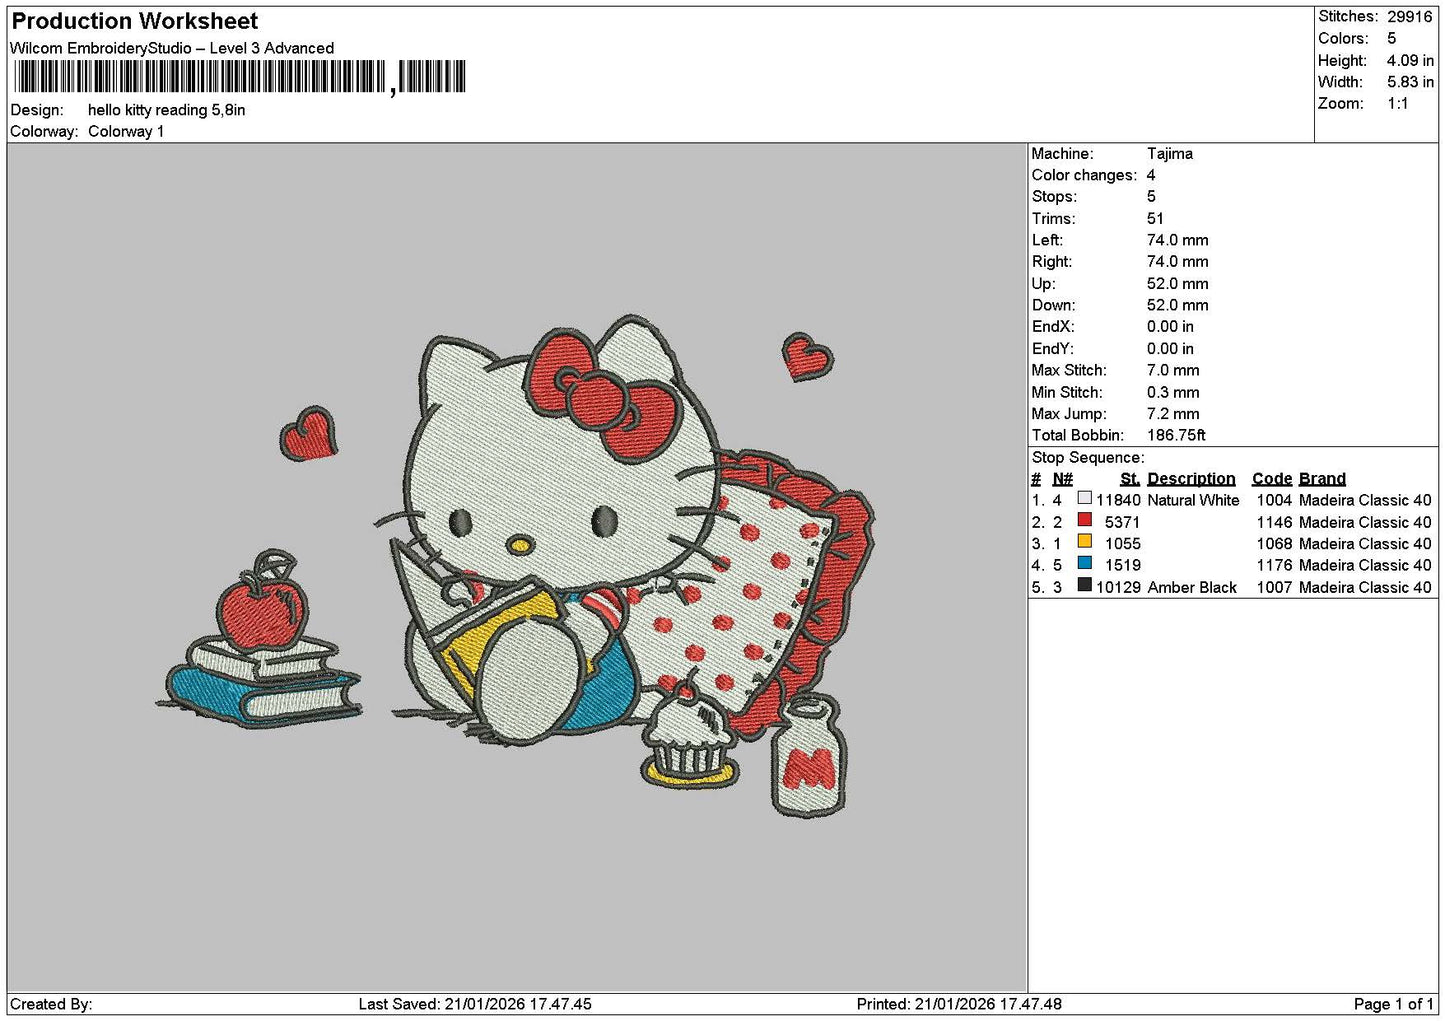Click 'Wilcom EmbroideryStudio – Level 3 Advanced' text

172,48
